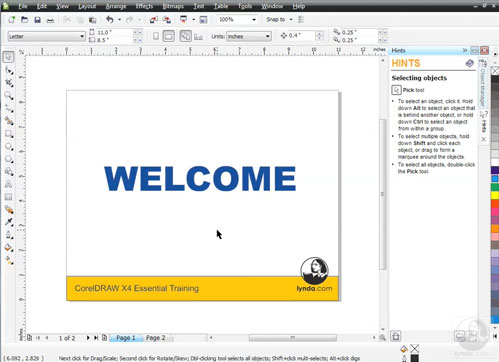Select the Pick tool in the toolbox
This screenshot has width=499, height=362.
pos(9,57)
